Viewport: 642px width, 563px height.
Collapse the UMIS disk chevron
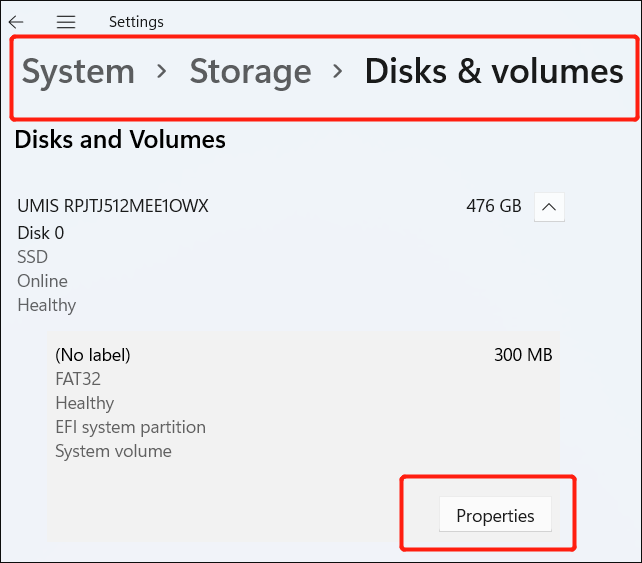pos(550,207)
